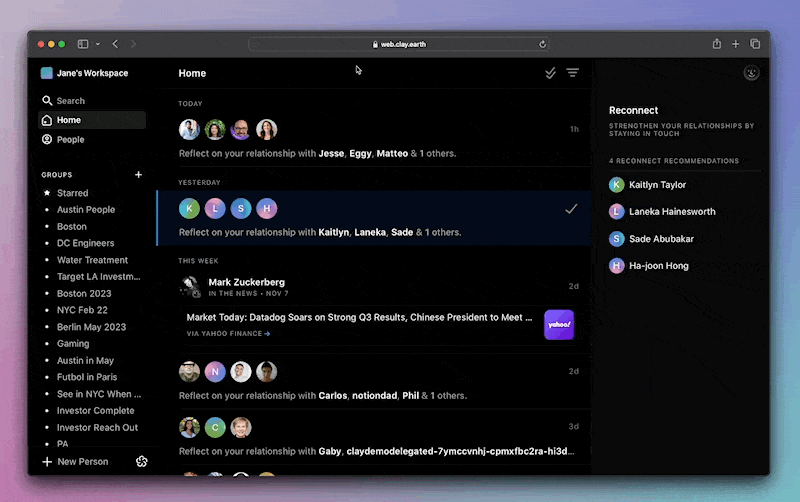The image size is (800, 502).
Task: Open Gaby reflection card text
Action: pyautogui.click(x=377, y=451)
